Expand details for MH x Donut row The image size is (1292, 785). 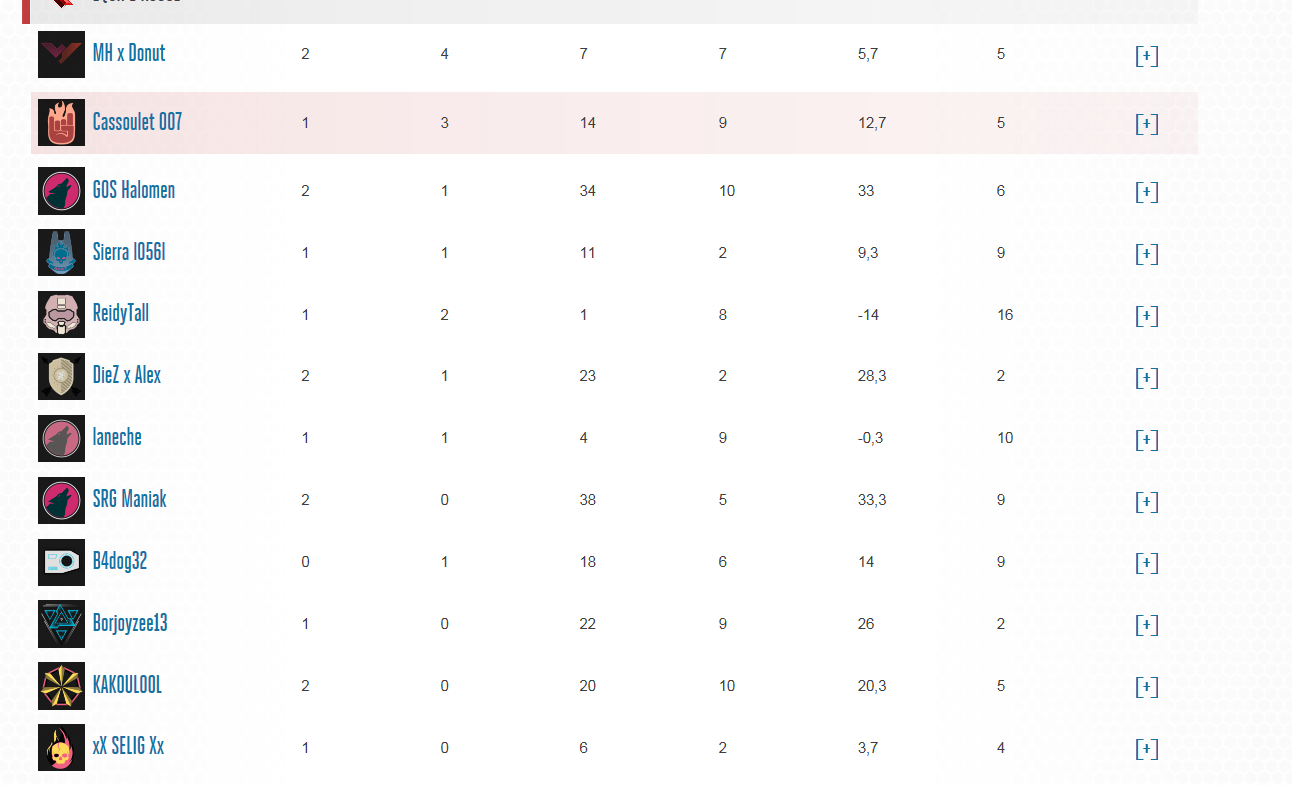click(x=1147, y=56)
